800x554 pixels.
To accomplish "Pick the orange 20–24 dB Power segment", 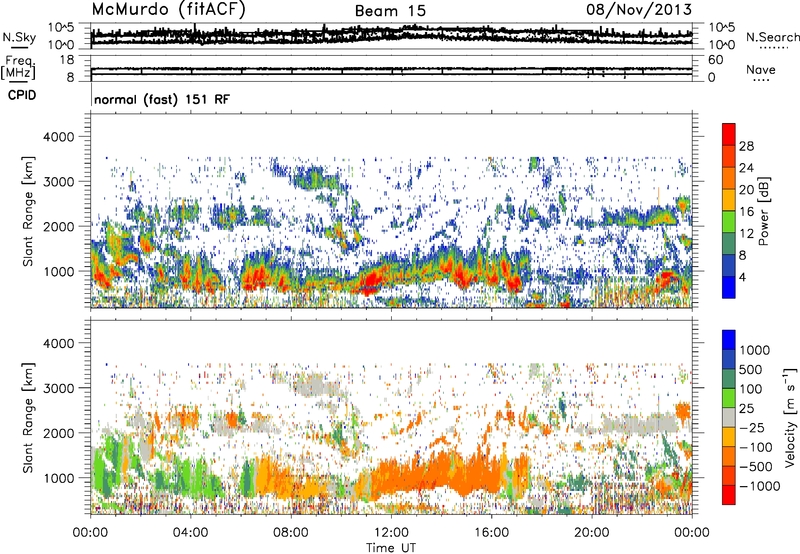I will (x=729, y=178).
